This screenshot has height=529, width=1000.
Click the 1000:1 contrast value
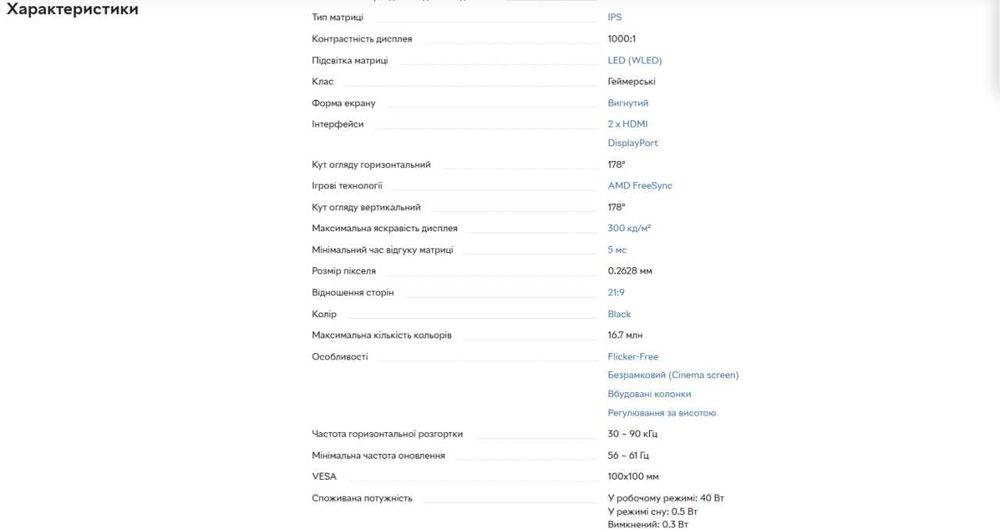pos(622,39)
